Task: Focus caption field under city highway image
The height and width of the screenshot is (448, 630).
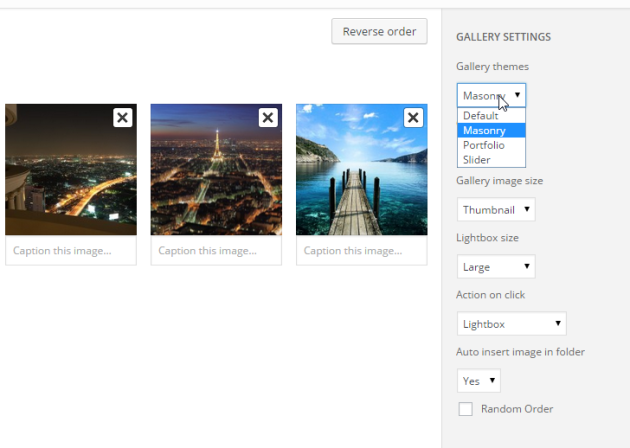Action: (71, 250)
